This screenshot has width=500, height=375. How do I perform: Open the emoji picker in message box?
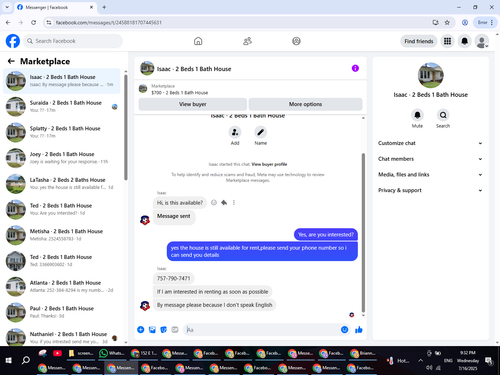click(344, 330)
